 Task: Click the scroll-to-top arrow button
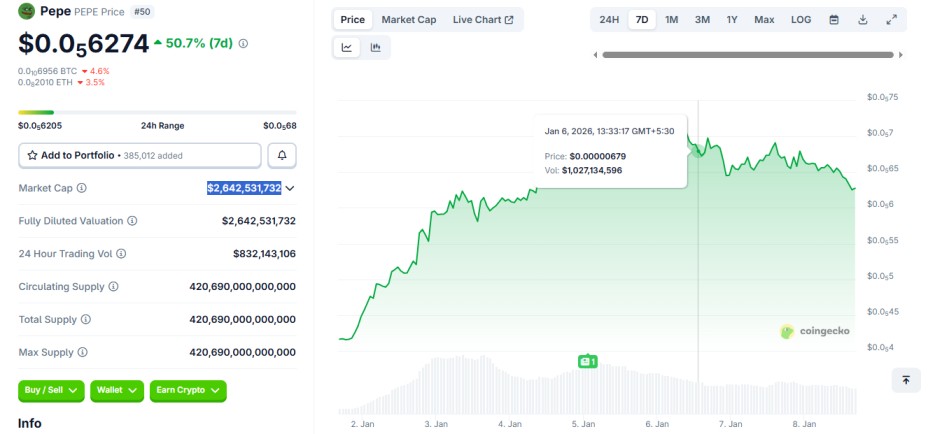click(x=906, y=380)
